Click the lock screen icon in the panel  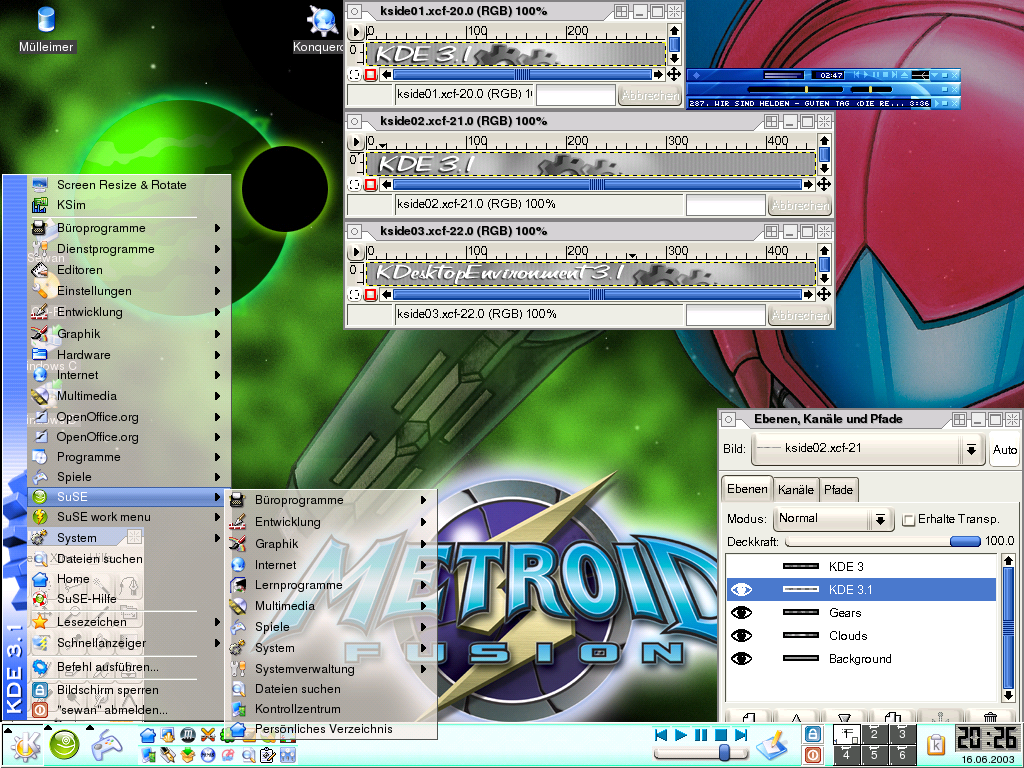[x=813, y=735]
